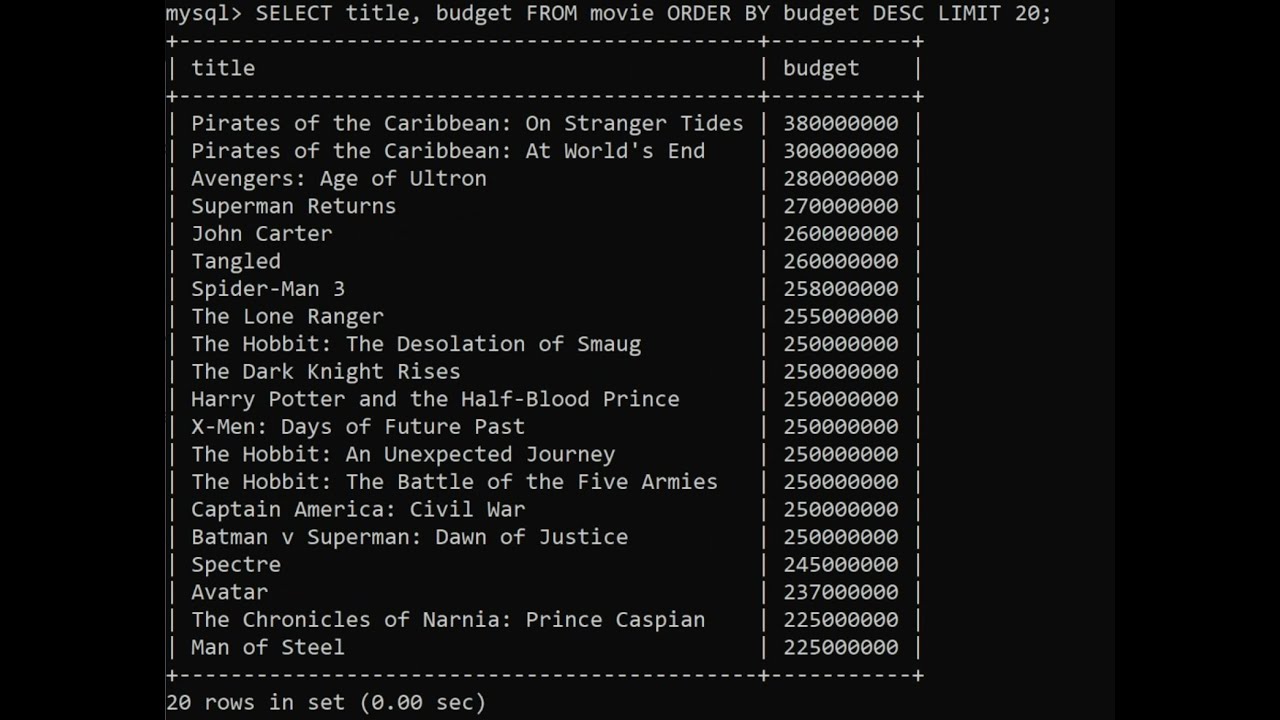Select the 'Pirates of the Caribbean: On Stranger Tides' row title

(467, 123)
